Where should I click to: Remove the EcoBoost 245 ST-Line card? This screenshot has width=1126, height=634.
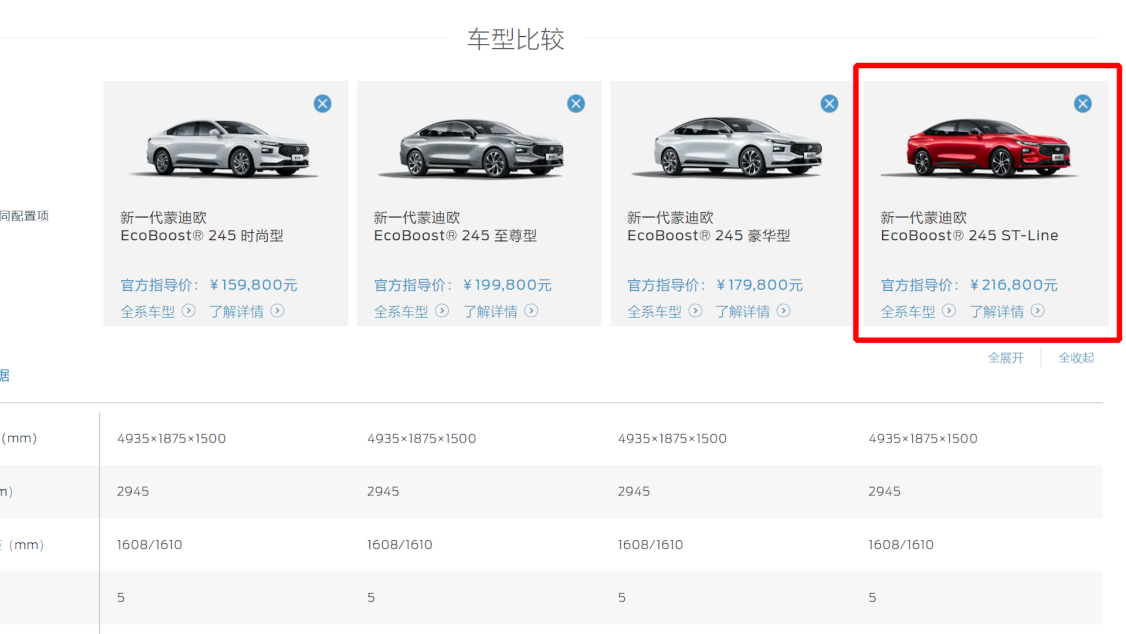pos(1083,103)
